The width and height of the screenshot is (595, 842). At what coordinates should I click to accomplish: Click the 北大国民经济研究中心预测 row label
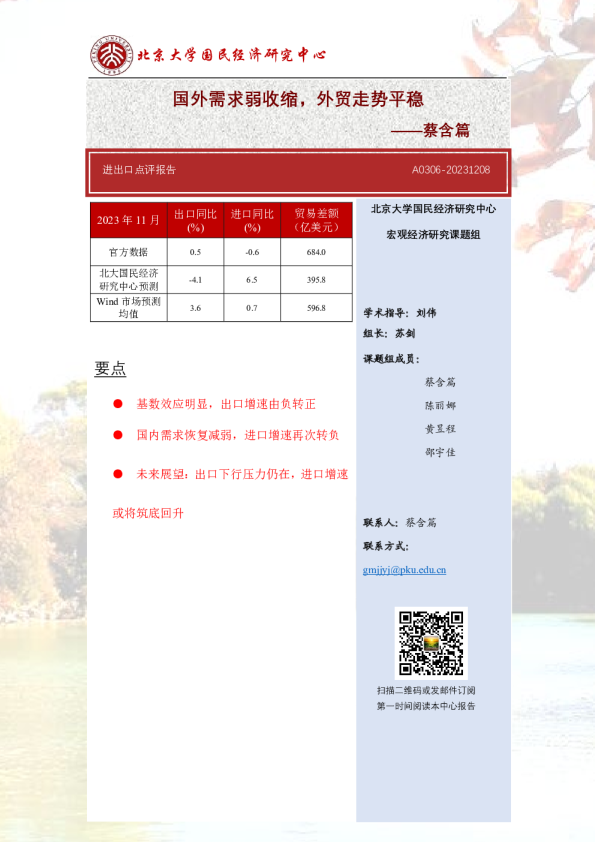tap(128, 280)
